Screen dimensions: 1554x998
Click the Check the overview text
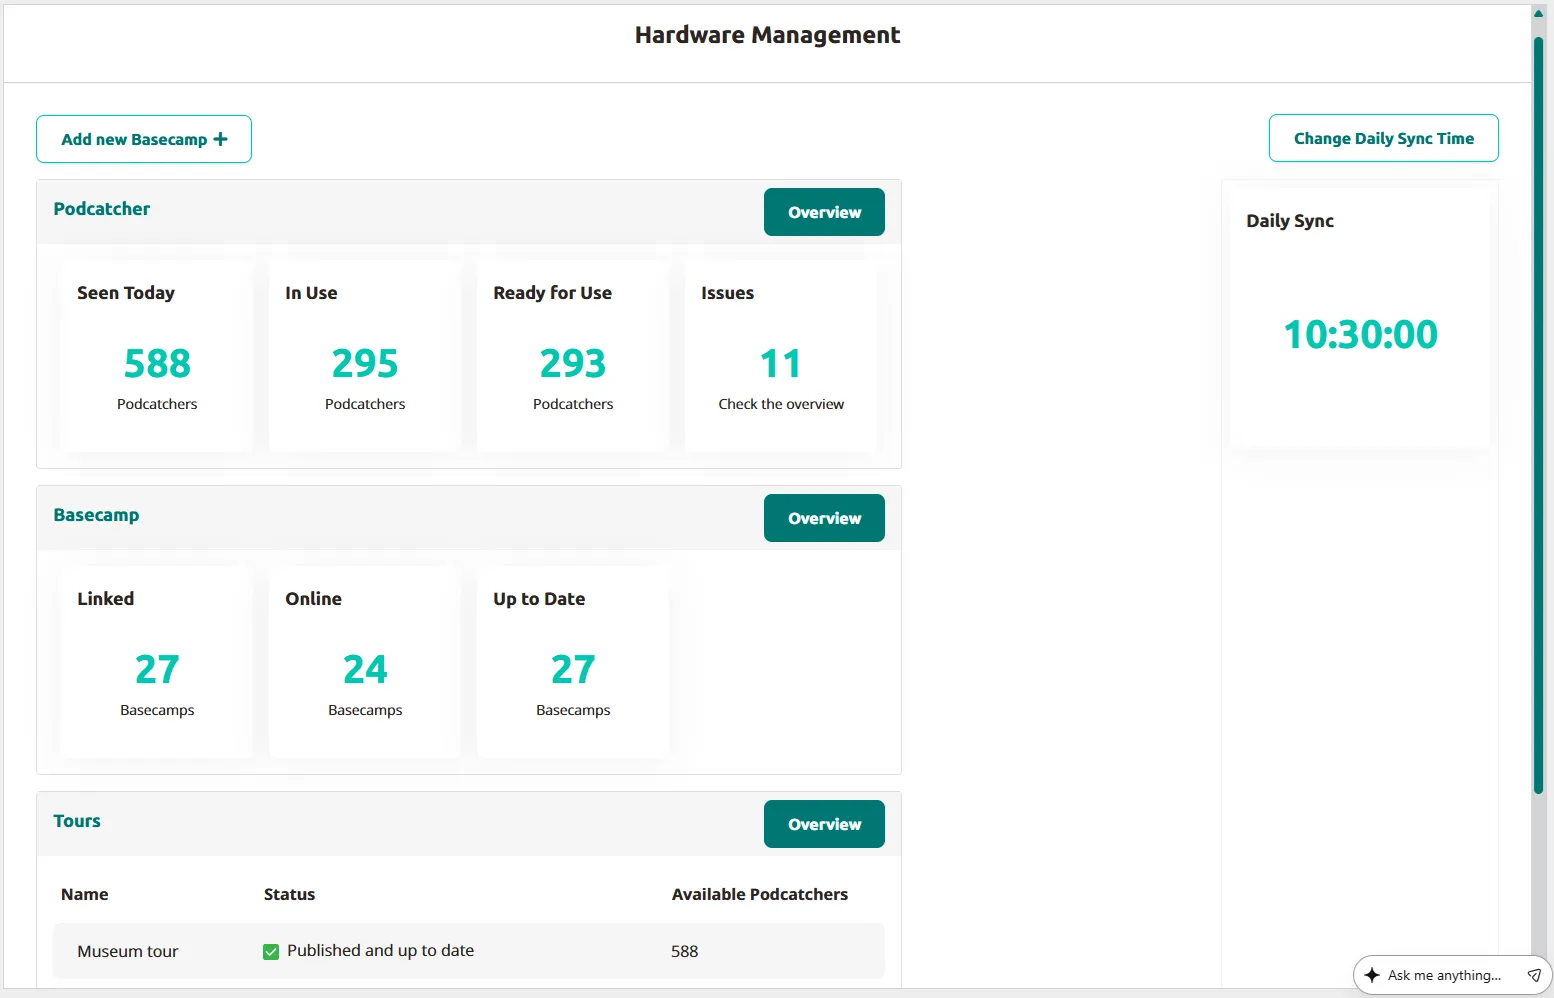pos(781,404)
